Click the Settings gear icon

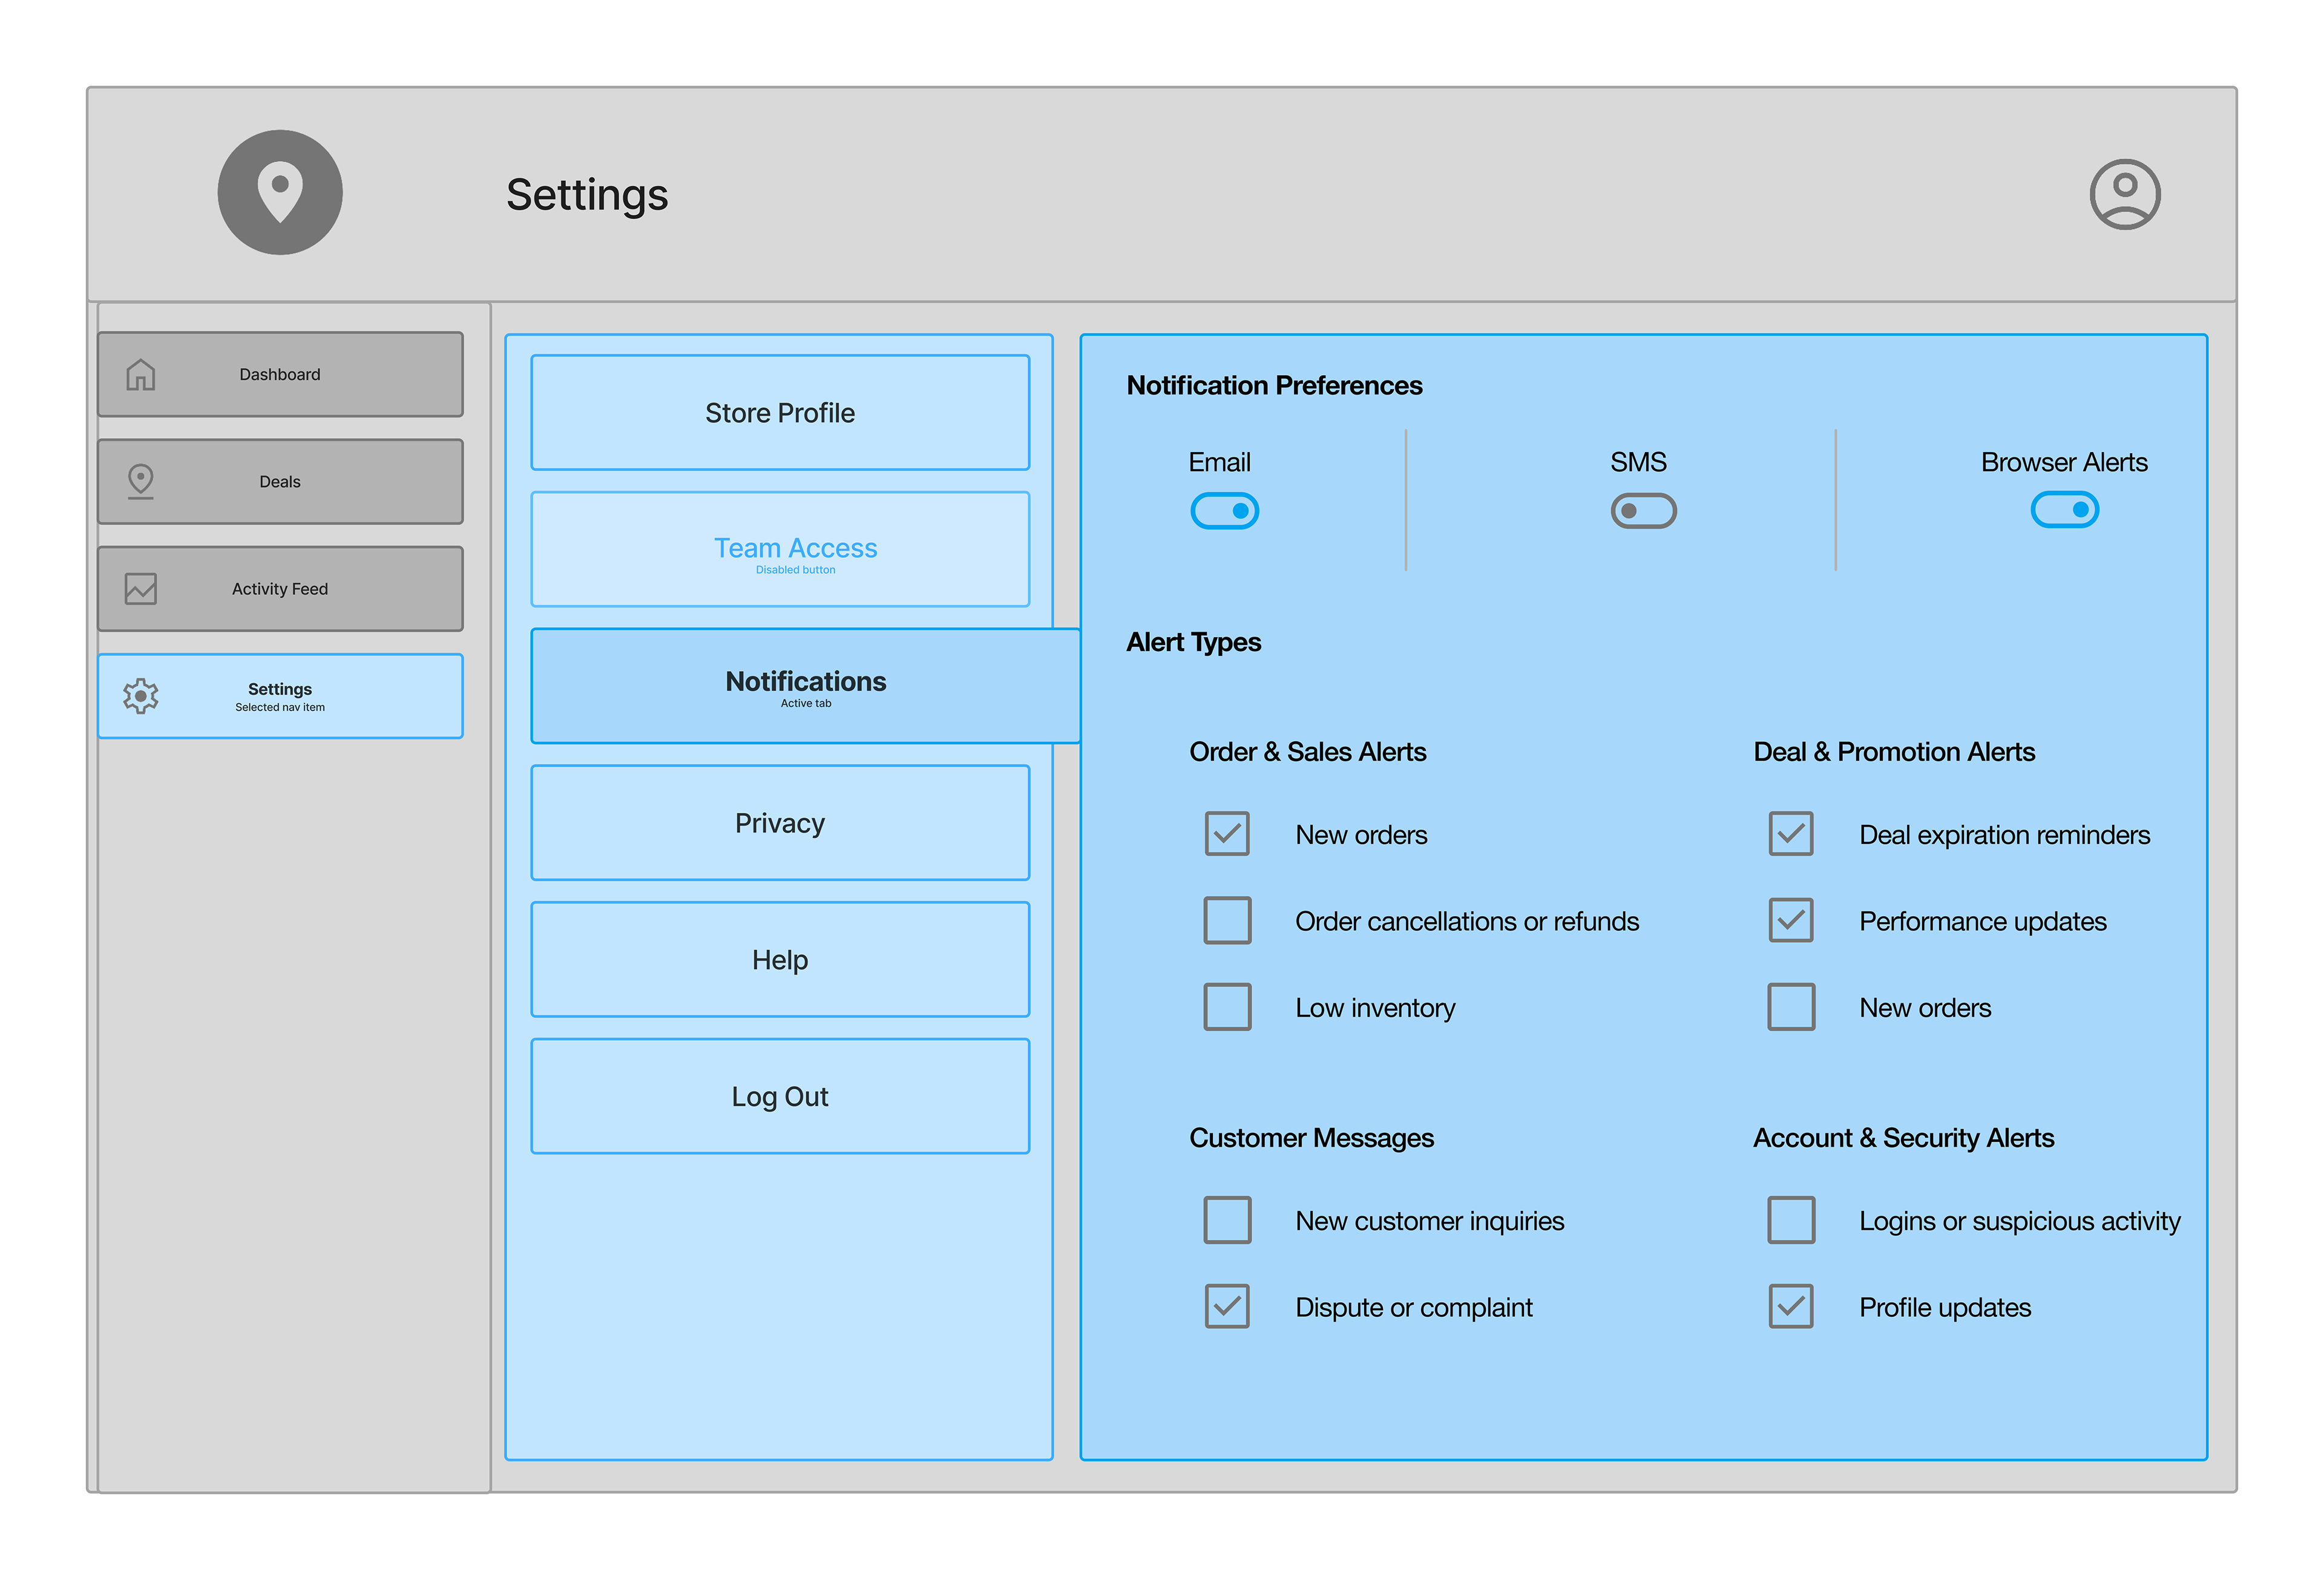(141, 696)
